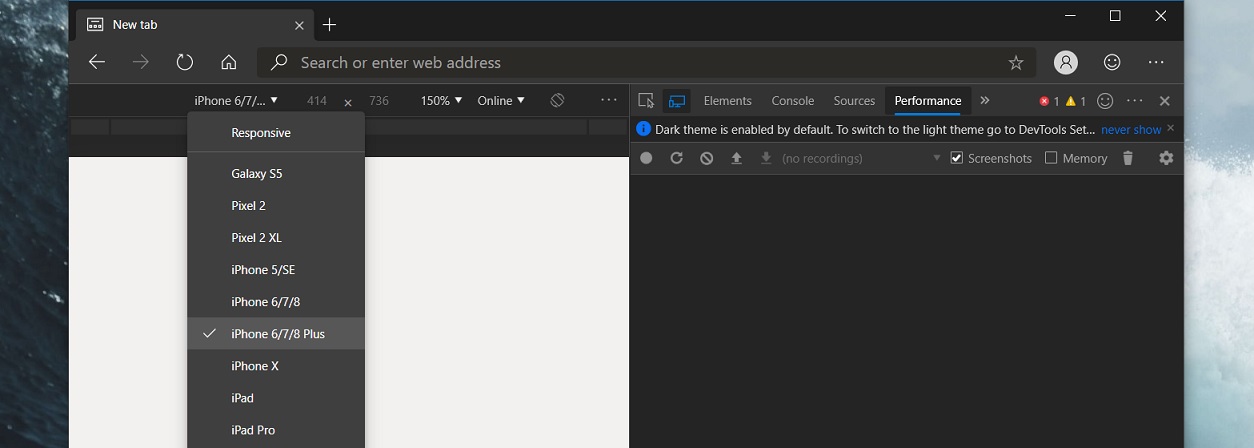Toggle device emulation toolbar

point(677,100)
